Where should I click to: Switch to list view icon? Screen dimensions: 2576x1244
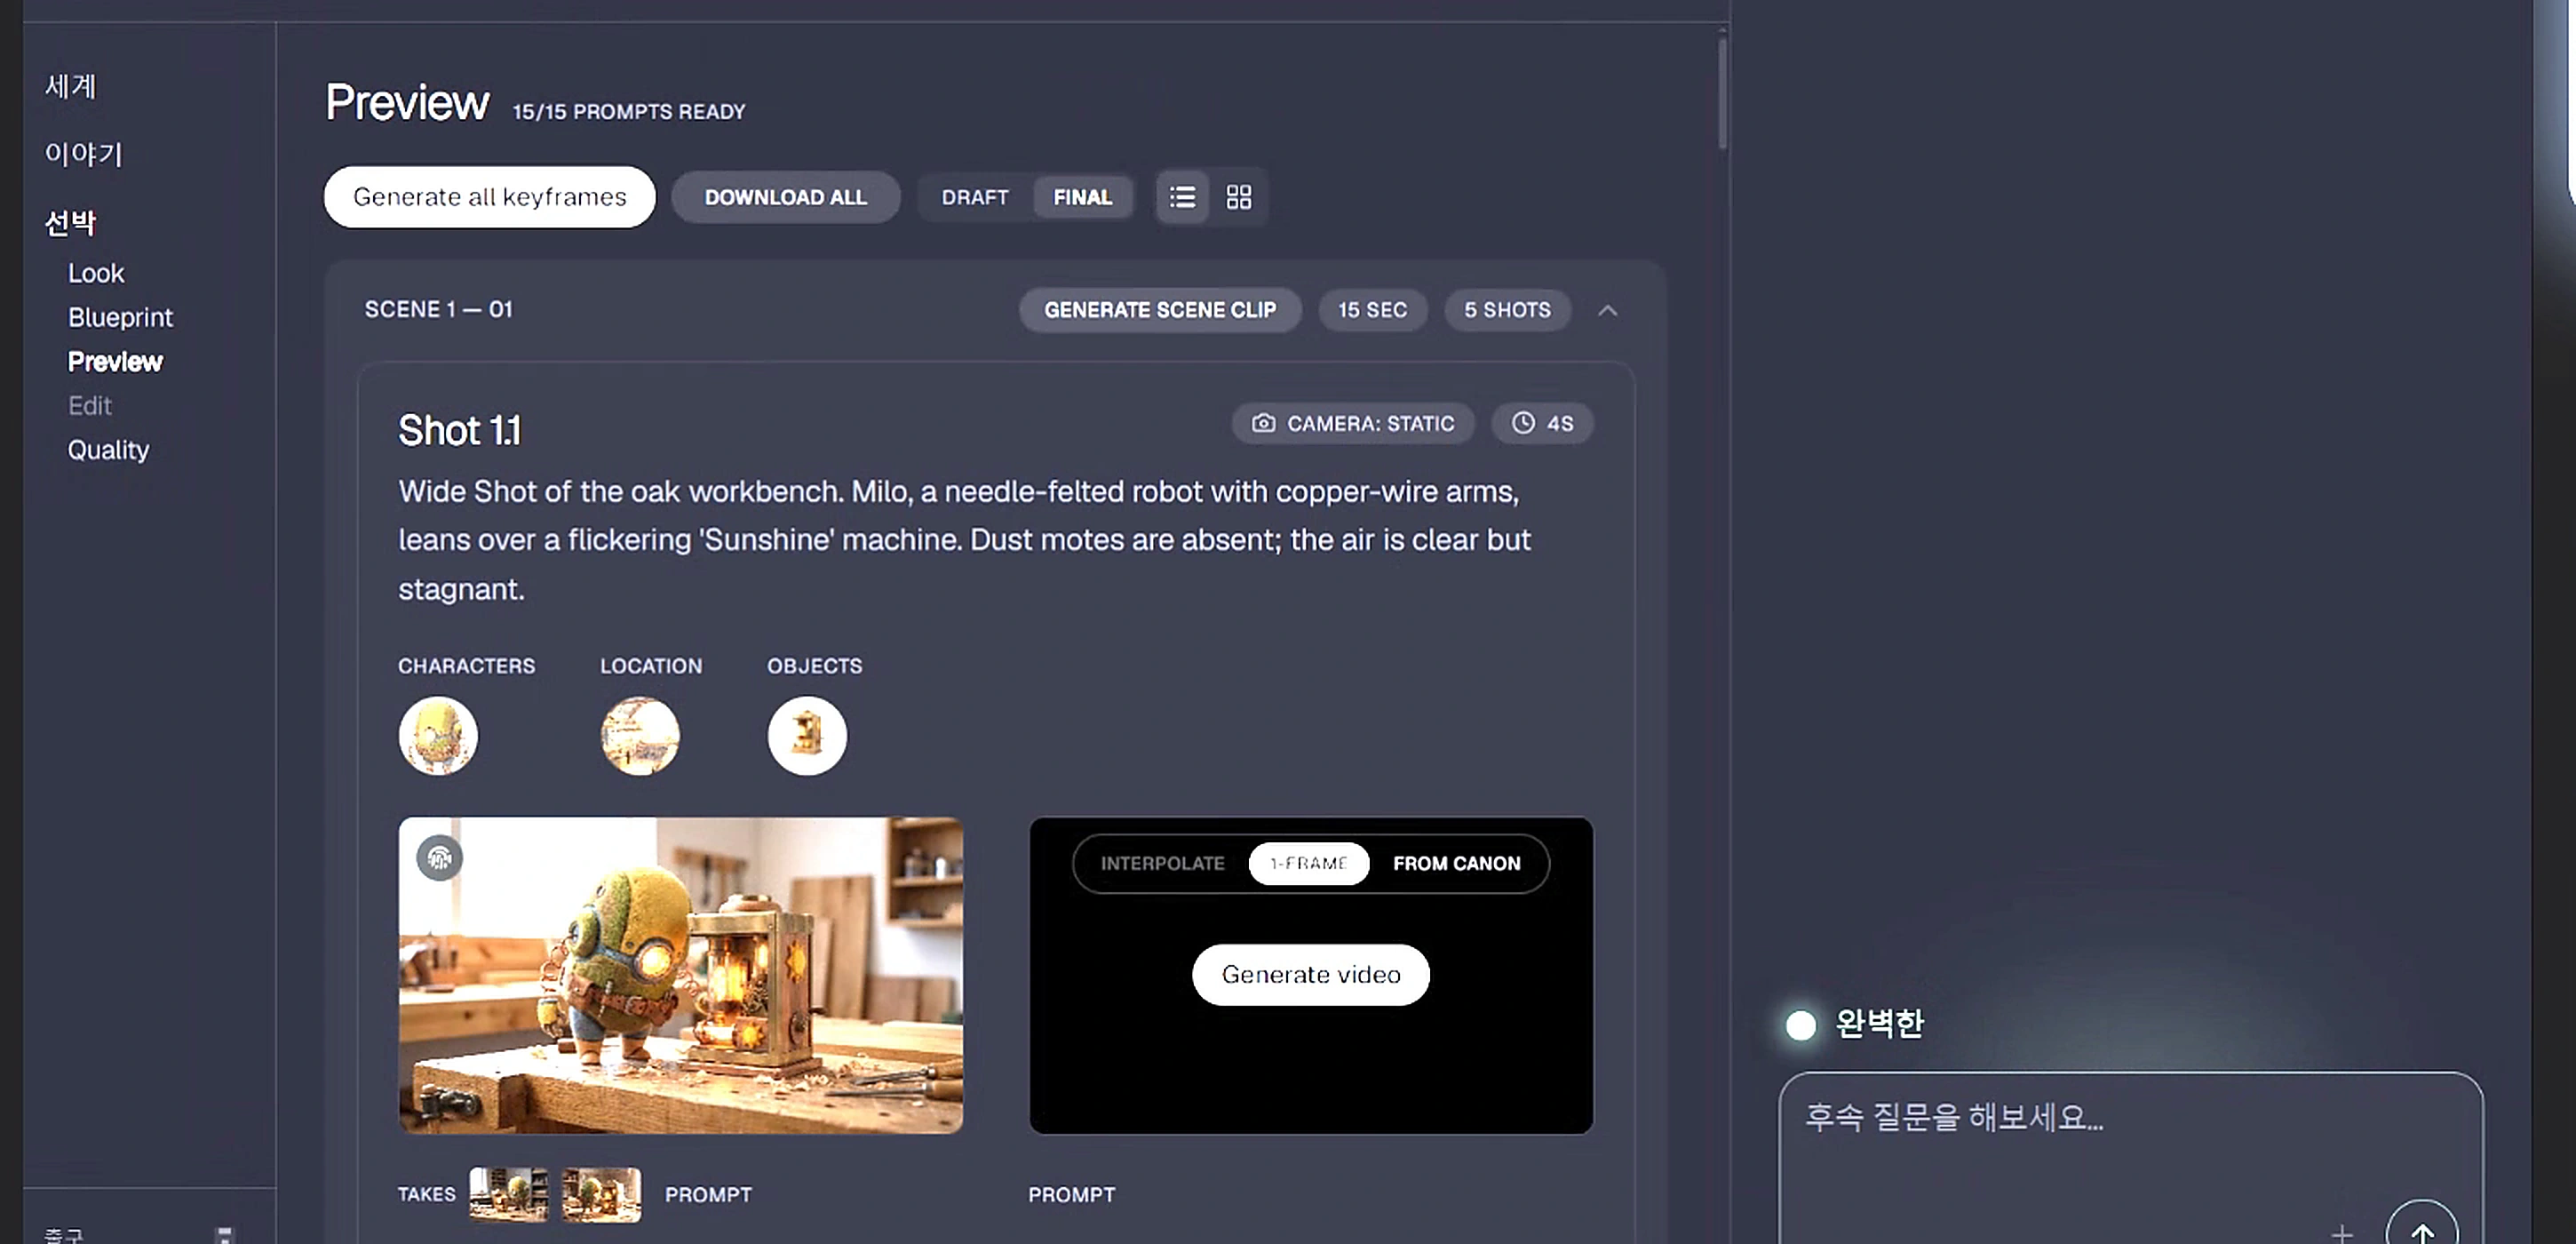tap(1182, 197)
